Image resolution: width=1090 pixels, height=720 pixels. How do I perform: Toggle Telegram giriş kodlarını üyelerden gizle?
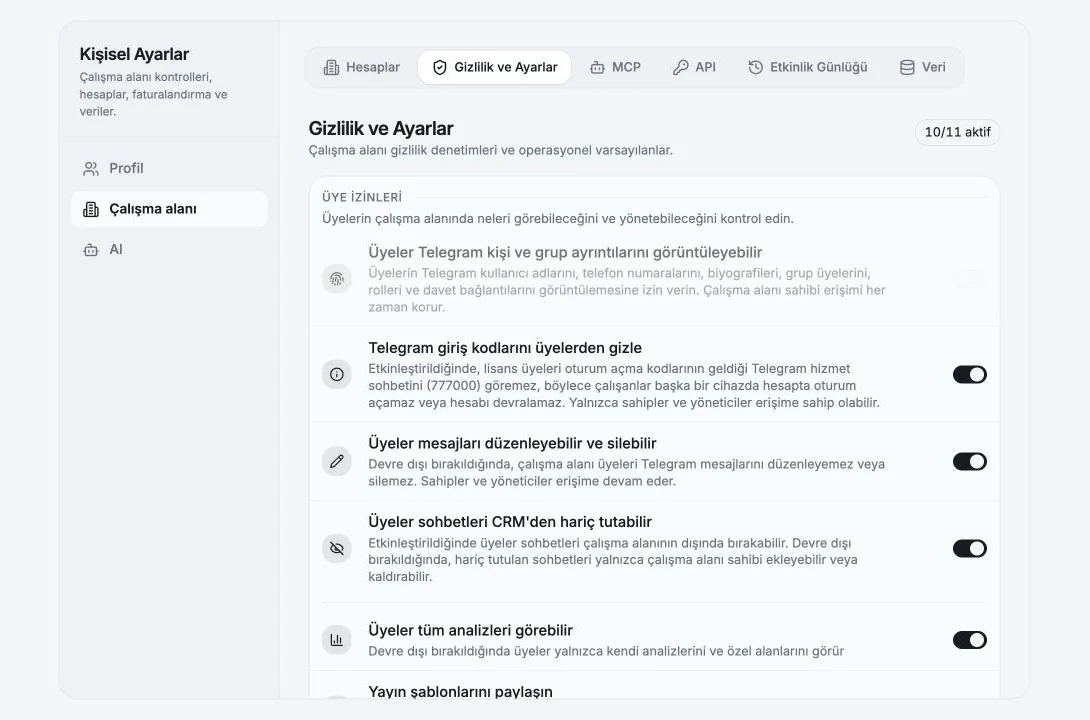click(970, 375)
